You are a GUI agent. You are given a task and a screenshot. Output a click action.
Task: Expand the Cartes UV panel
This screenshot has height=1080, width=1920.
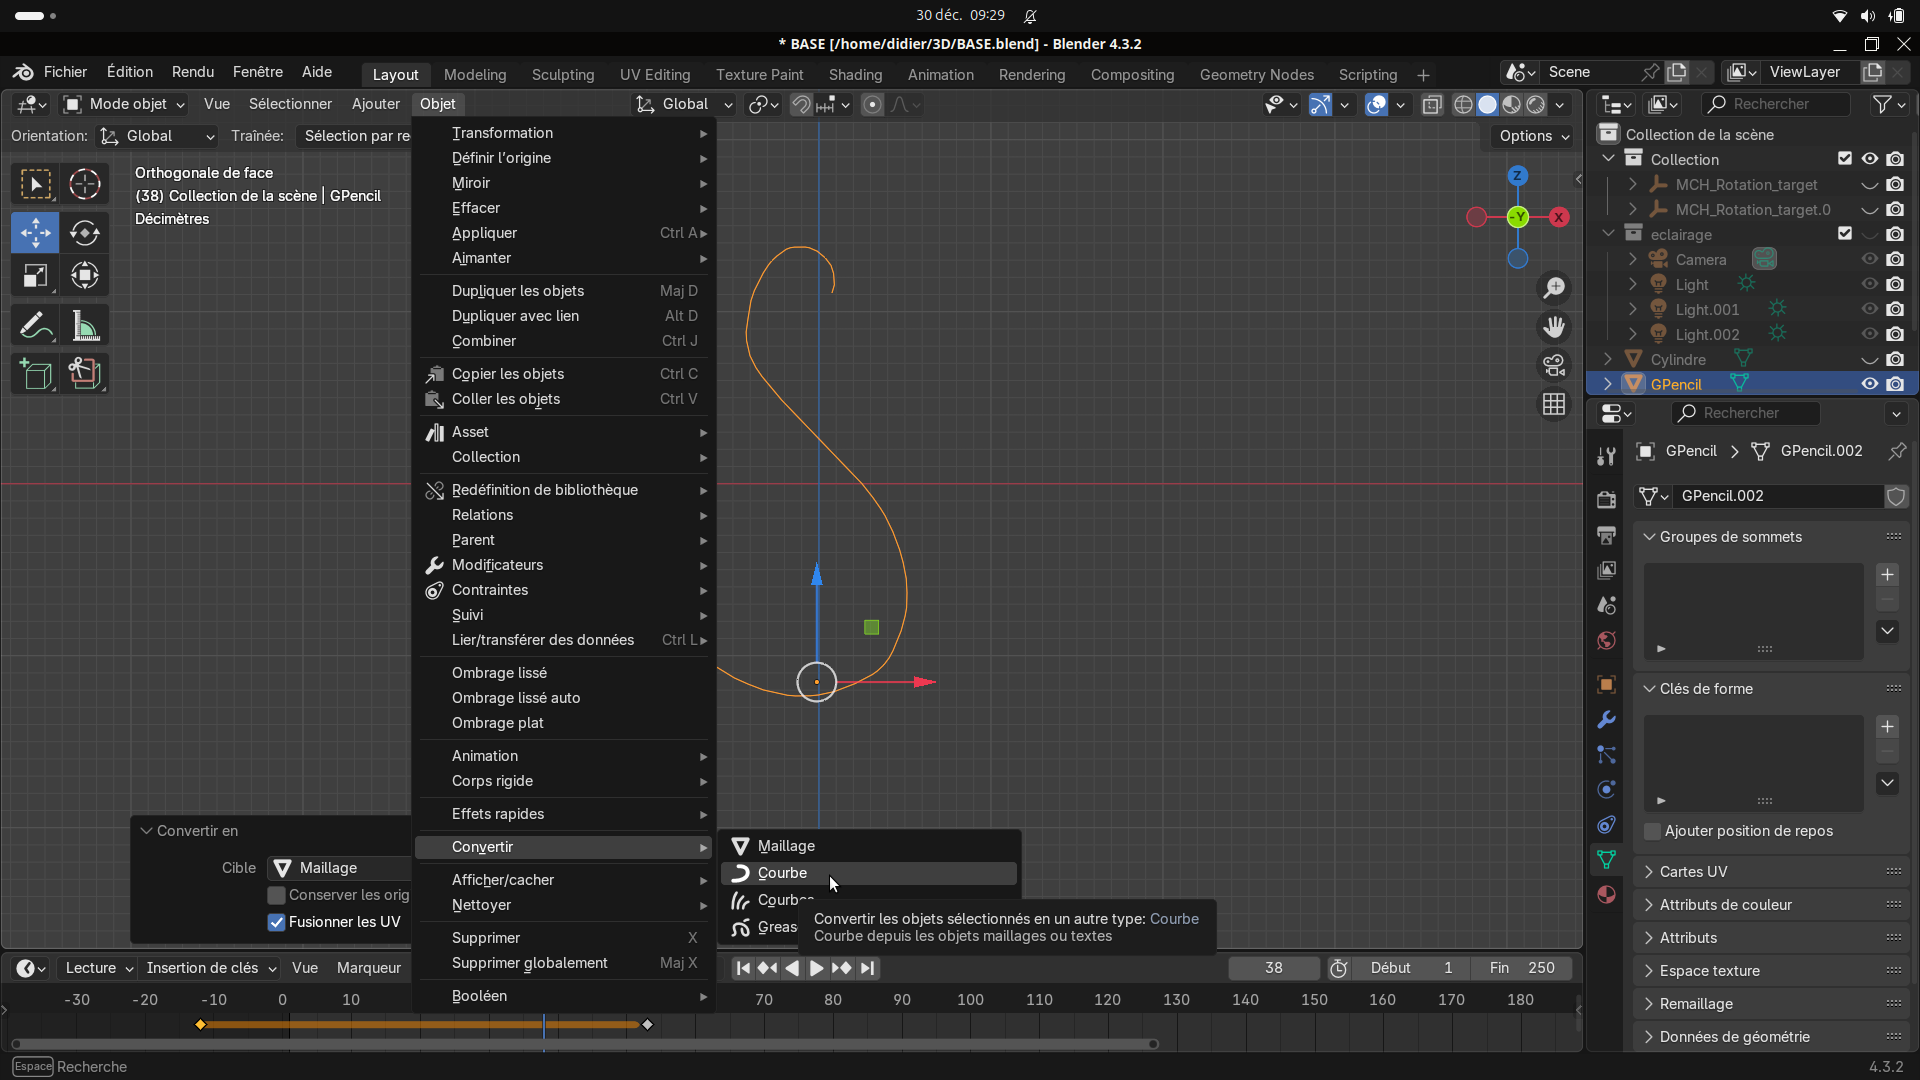click(x=1693, y=872)
